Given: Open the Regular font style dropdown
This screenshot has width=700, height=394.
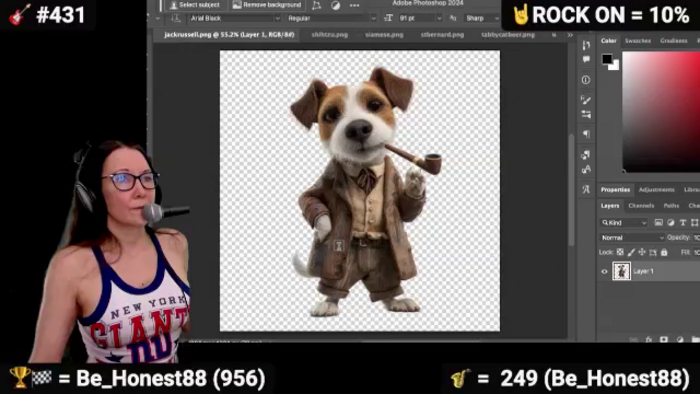Looking at the screenshot, I should coord(331,18).
